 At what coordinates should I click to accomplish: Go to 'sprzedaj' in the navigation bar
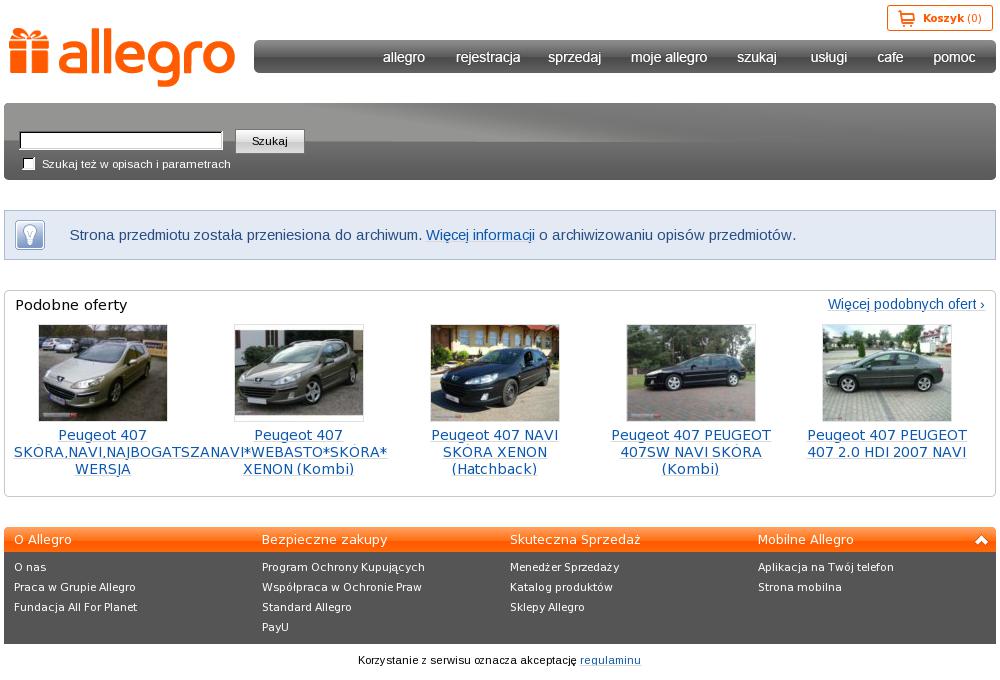575,57
